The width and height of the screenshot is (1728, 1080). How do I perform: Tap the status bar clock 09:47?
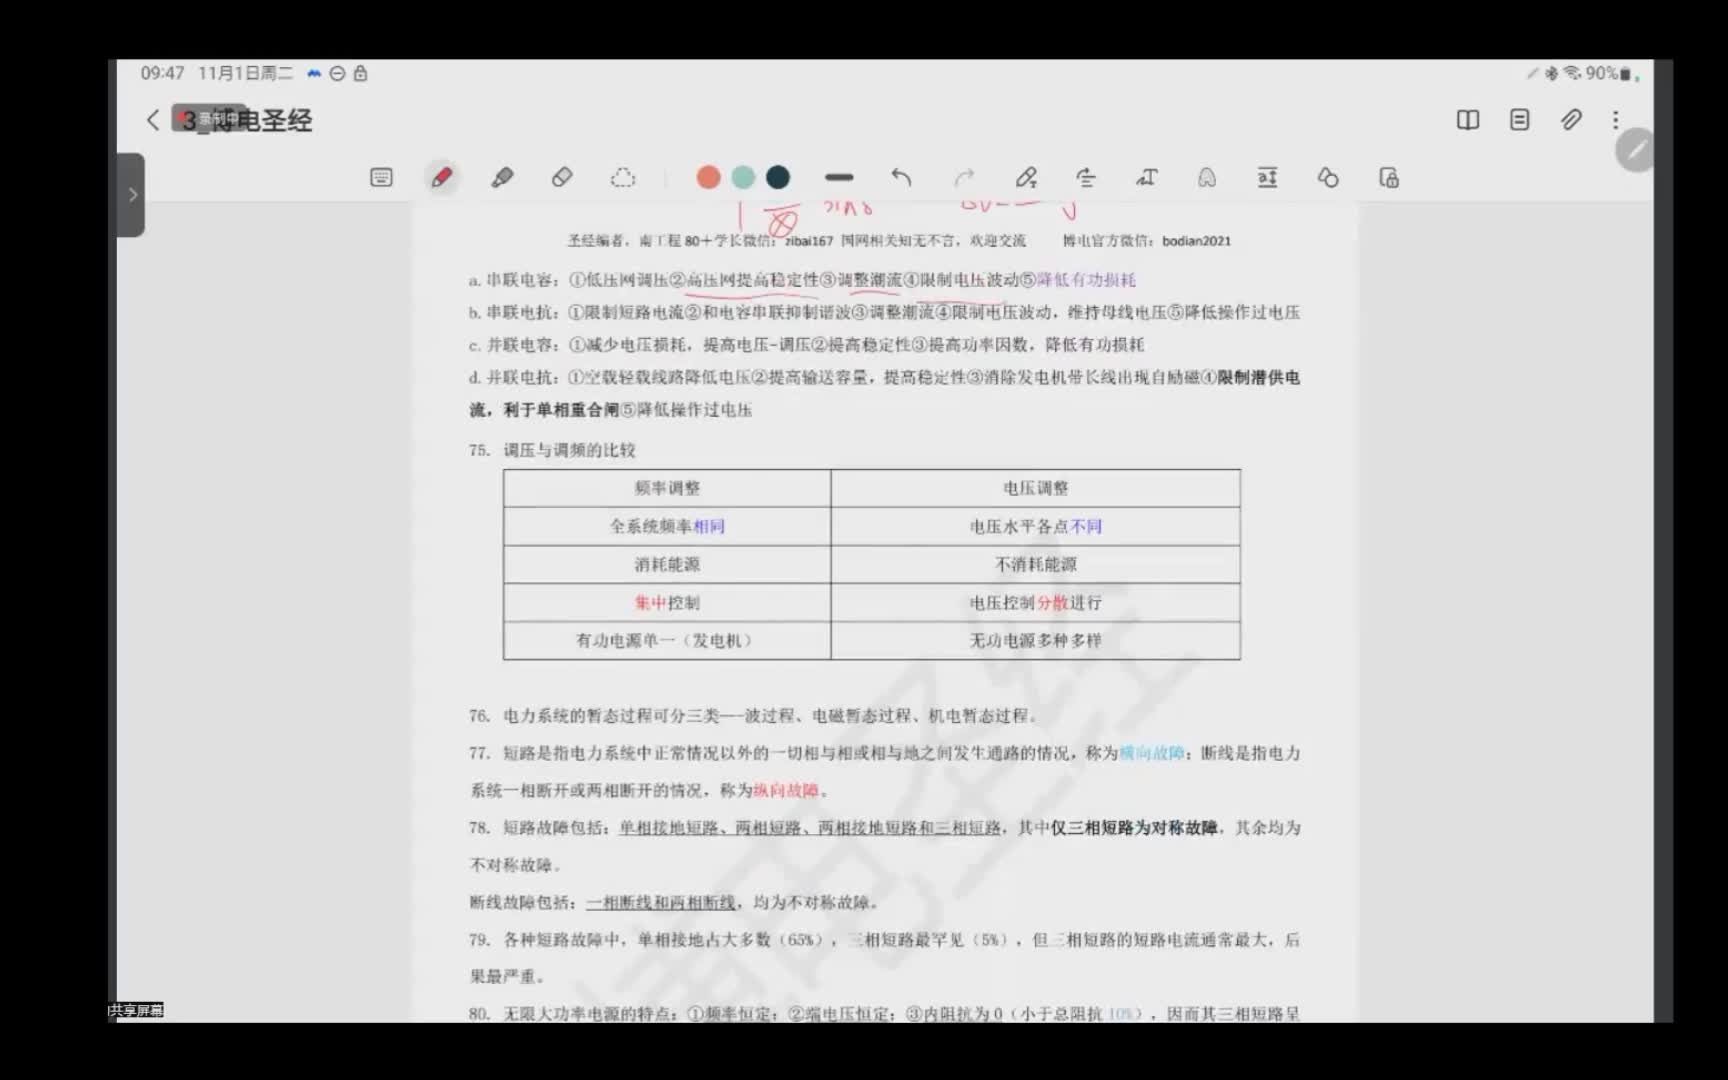[x=162, y=73]
